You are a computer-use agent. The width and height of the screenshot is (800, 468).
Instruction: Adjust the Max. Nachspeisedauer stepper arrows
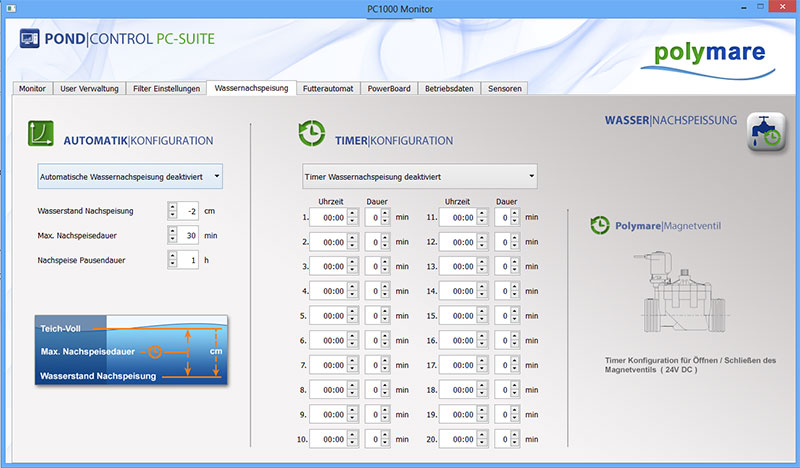(x=175, y=235)
